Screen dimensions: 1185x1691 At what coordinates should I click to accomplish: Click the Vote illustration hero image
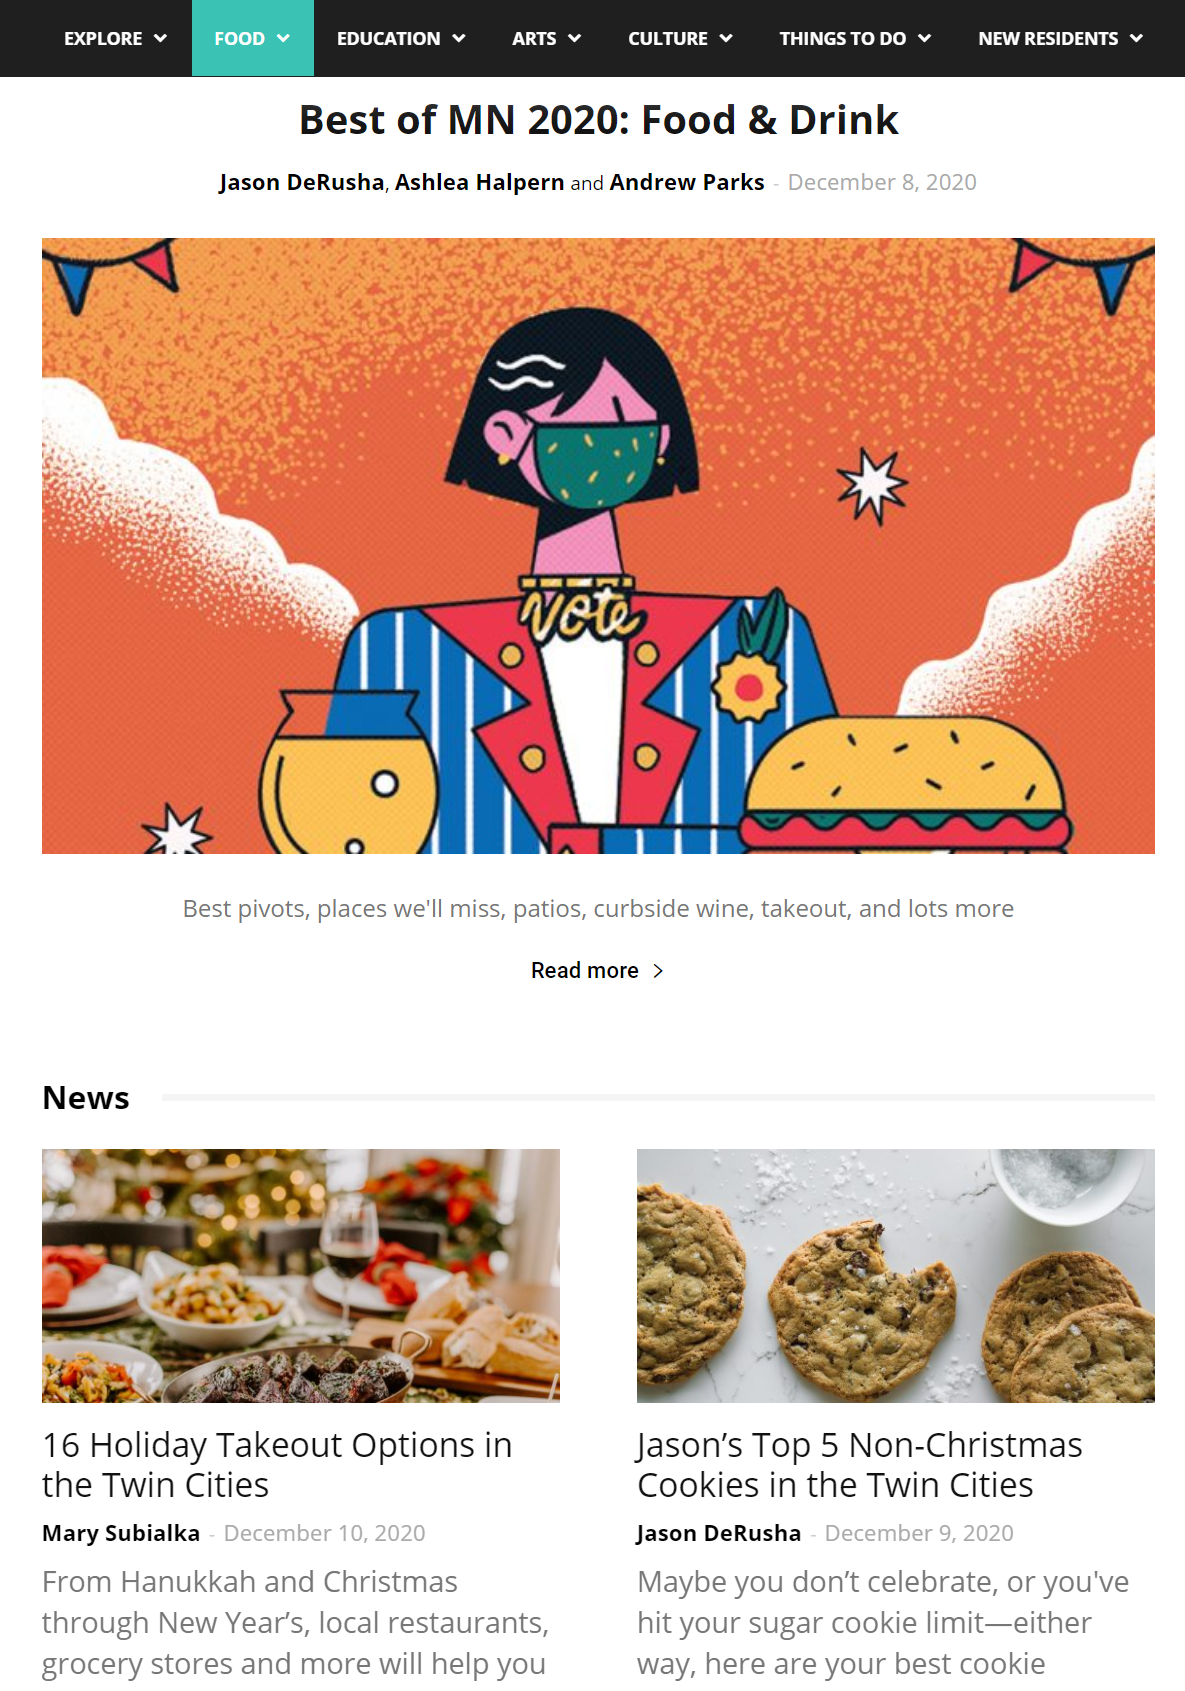coord(598,546)
